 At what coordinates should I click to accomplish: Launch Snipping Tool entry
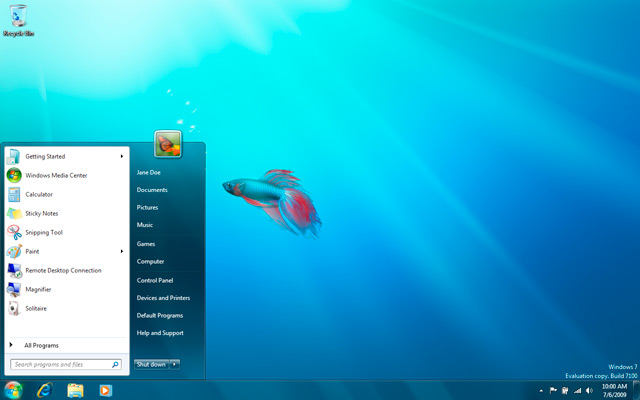(x=44, y=232)
